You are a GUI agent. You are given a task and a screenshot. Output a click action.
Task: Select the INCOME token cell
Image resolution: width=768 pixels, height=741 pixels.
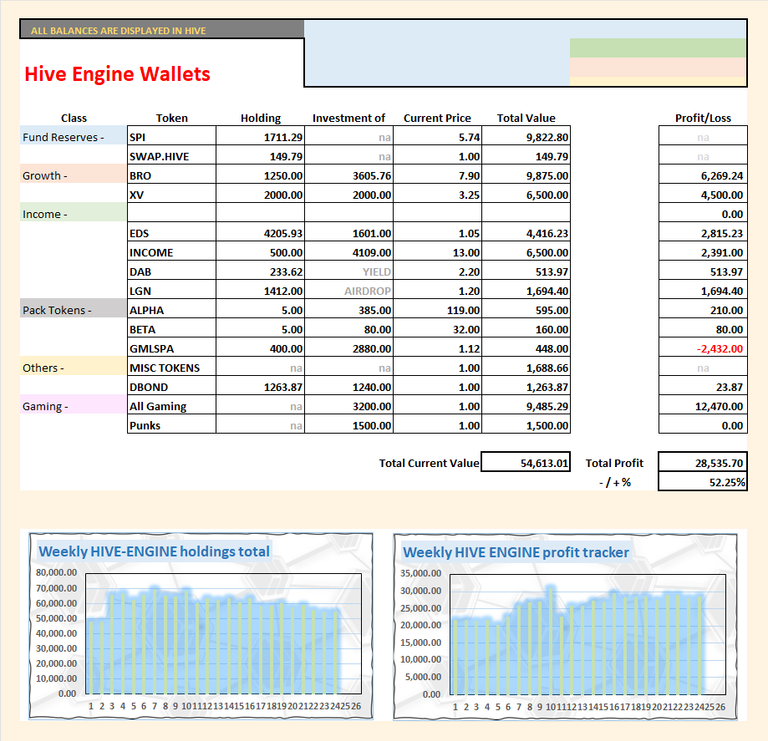(171, 251)
